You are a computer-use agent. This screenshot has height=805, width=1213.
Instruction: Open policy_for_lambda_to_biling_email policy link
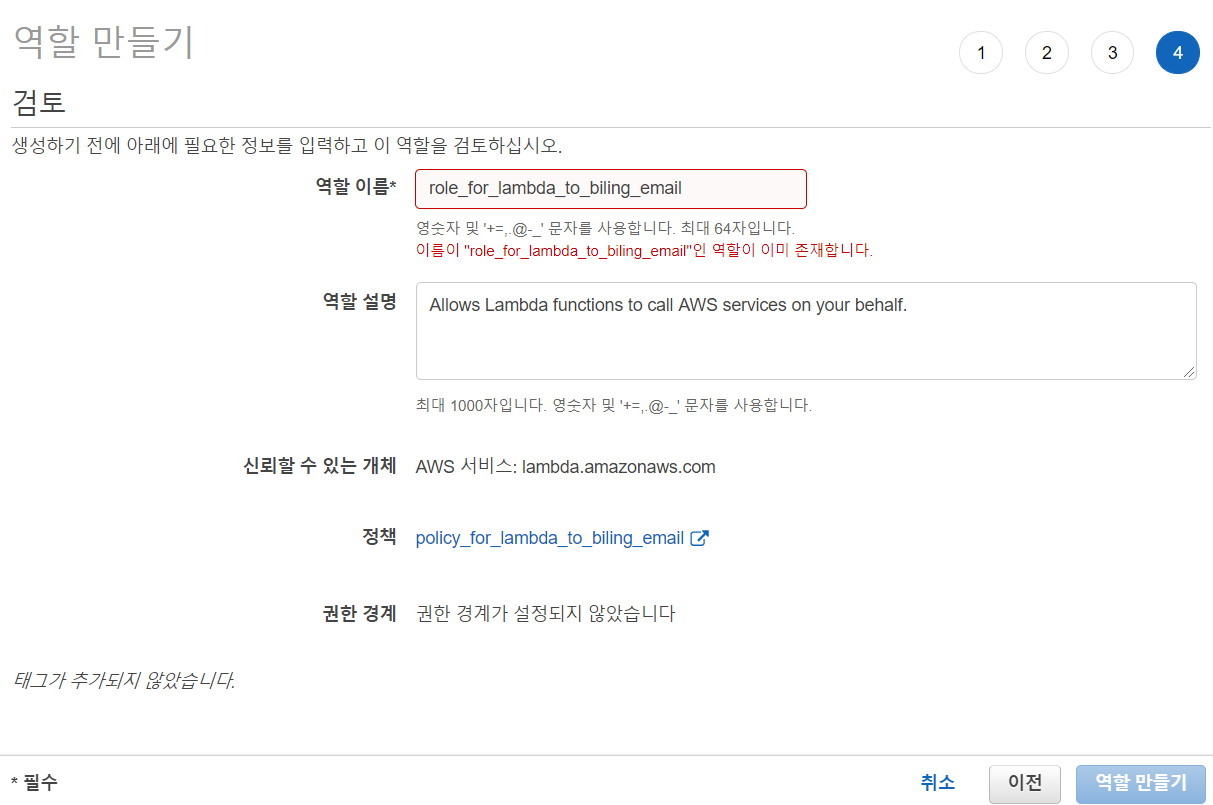tap(550, 538)
